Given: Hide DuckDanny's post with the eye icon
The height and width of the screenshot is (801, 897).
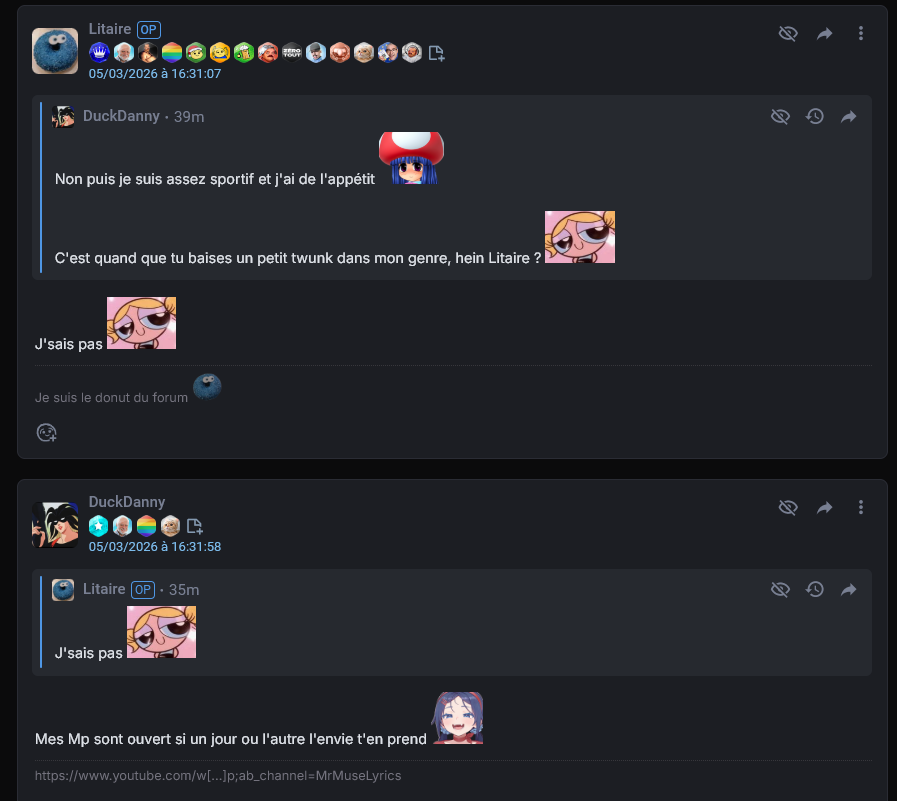Looking at the screenshot, I should coord(788,507).
